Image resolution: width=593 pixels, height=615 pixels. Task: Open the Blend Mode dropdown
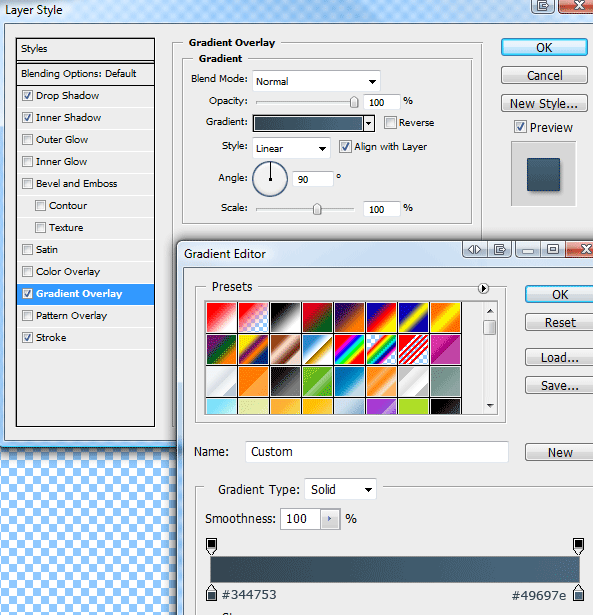tap(316, 81)
